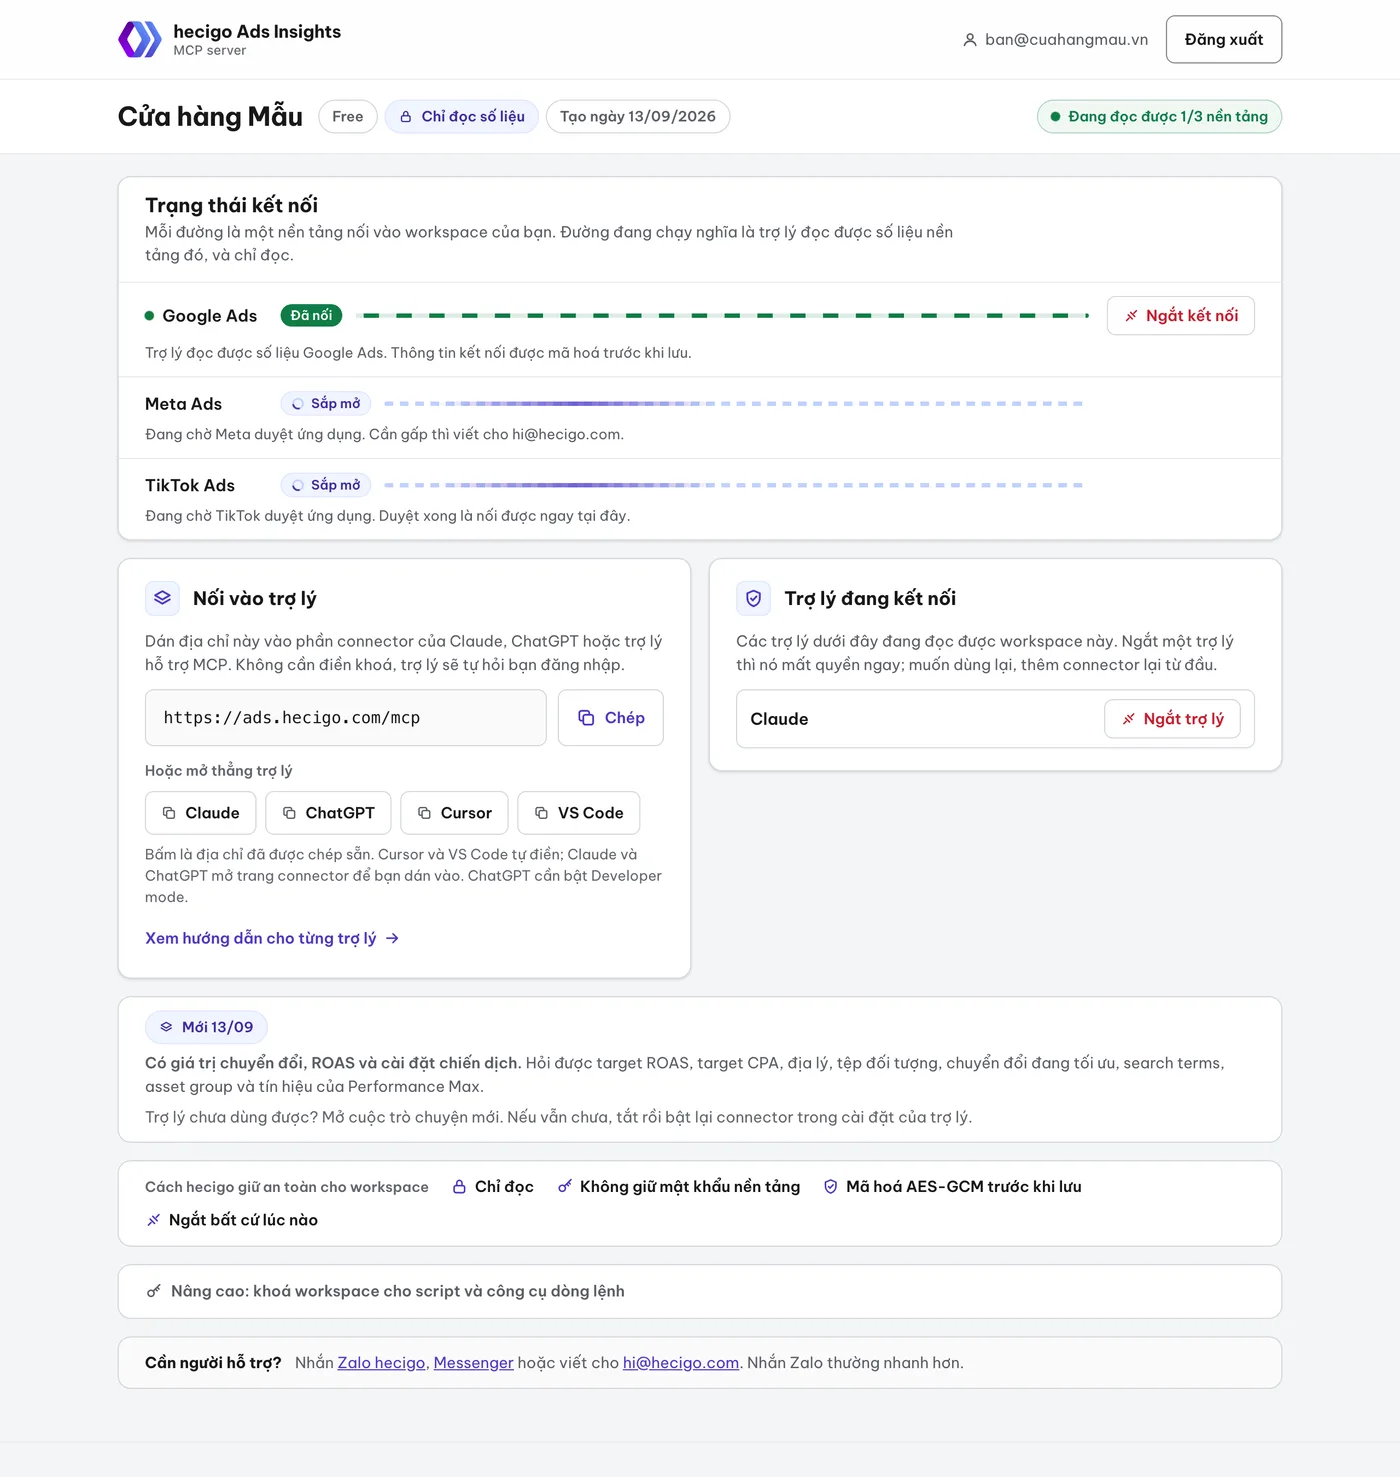Click the unplug icon in Ngắt trợ lý button
Screen dimensions: 1400x1477
(1129, 719)
